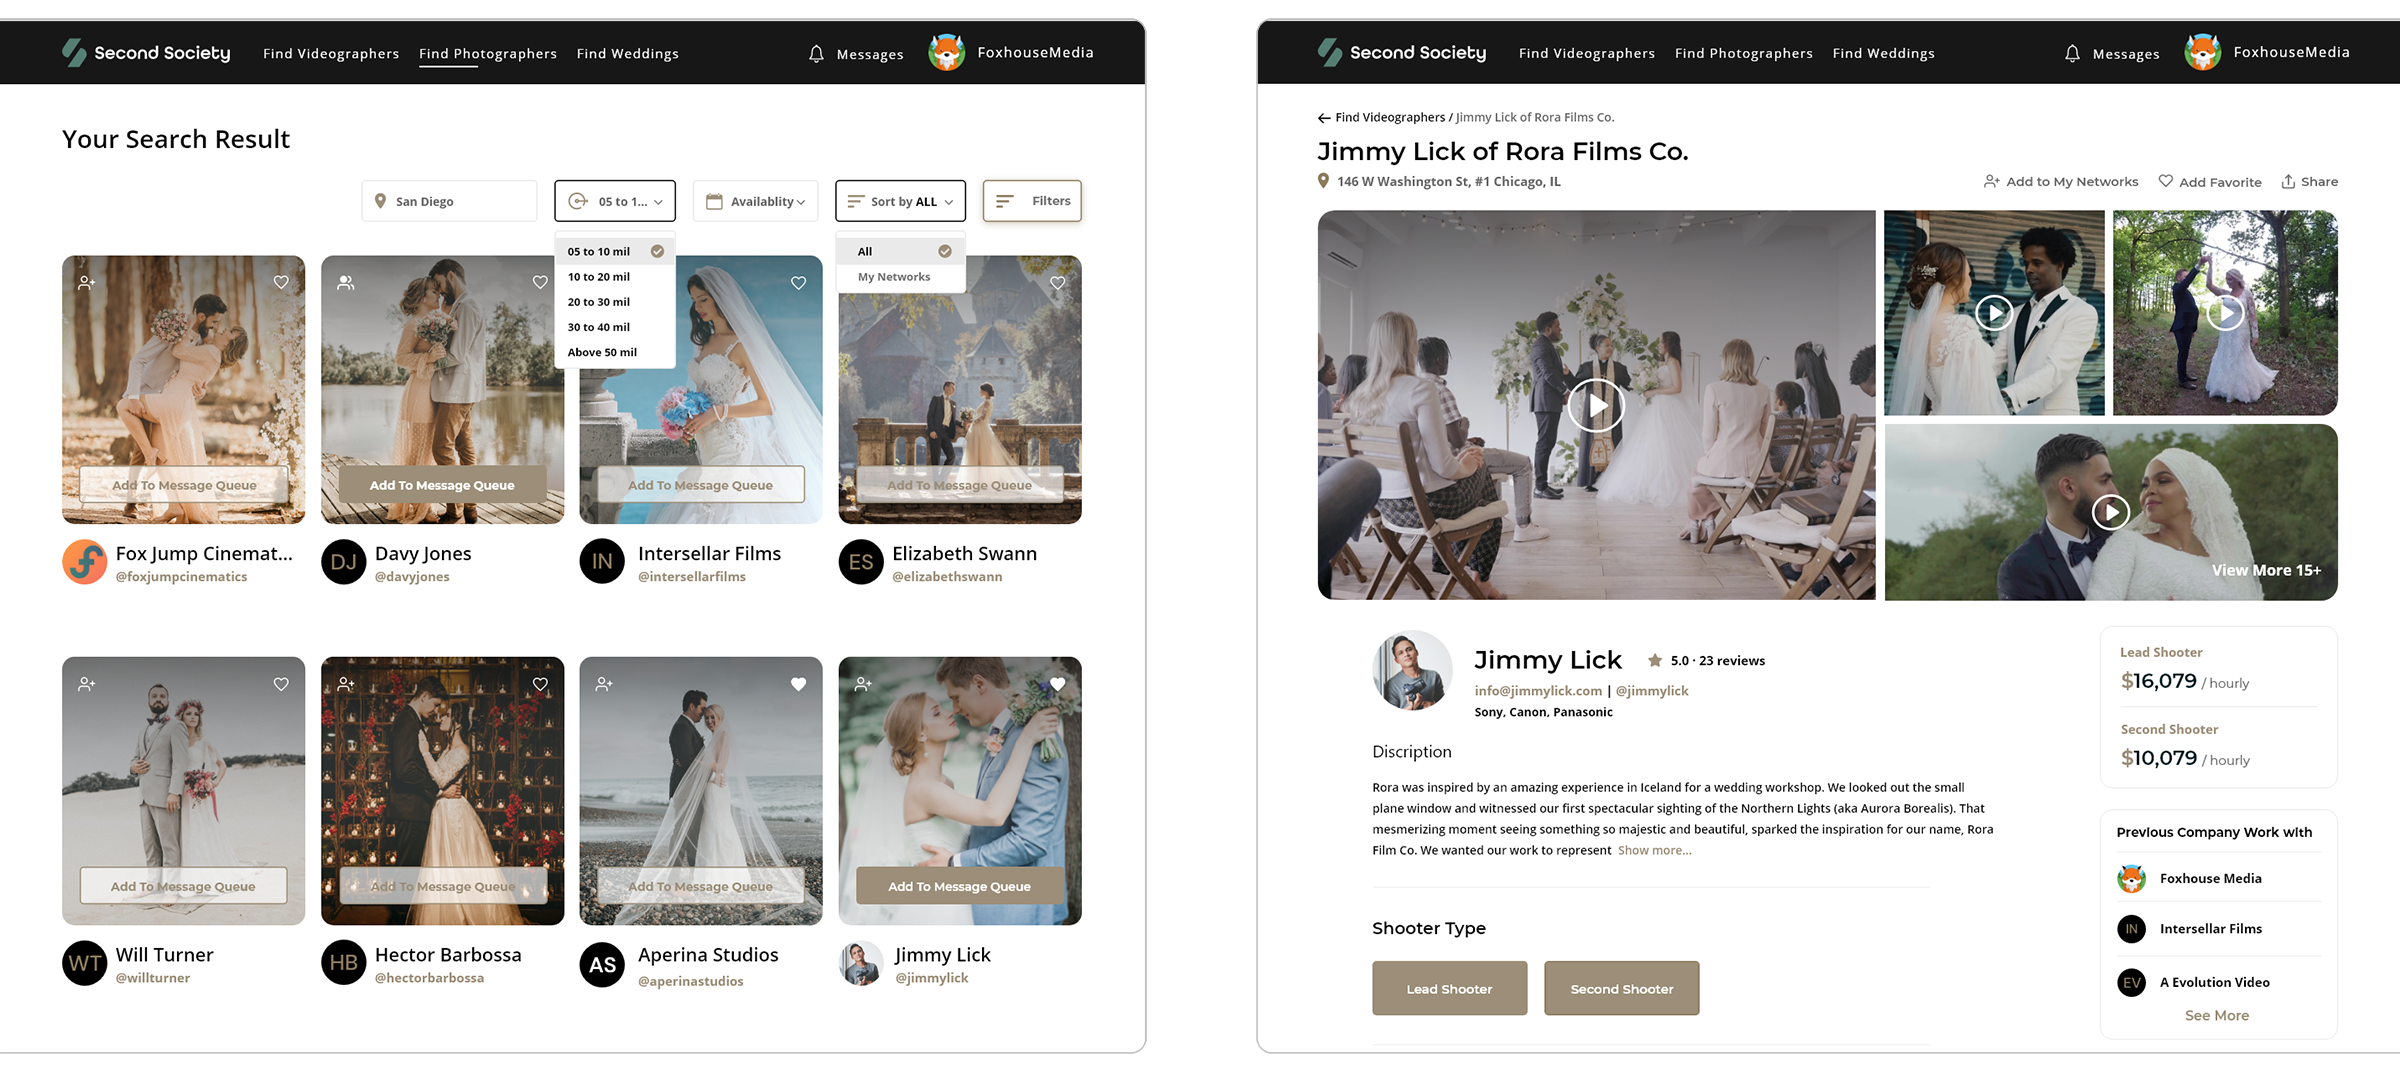Viewport: 2400px width, 1067px height.
Task: Expand the Sort by ALL dropdown
Action: click(900, 201)
